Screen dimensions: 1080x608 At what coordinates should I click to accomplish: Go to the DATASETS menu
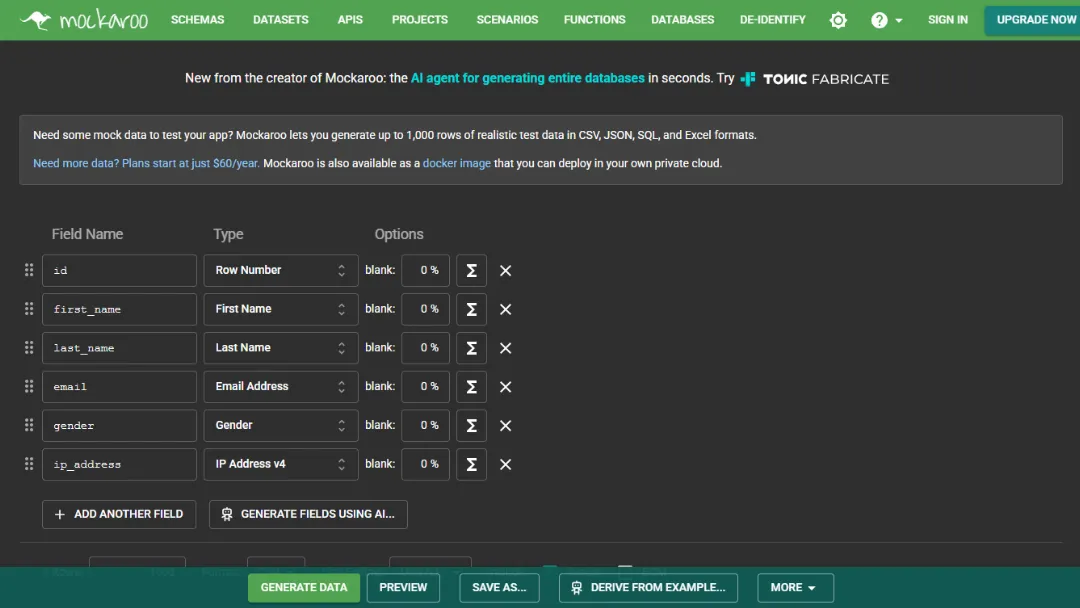280,20
